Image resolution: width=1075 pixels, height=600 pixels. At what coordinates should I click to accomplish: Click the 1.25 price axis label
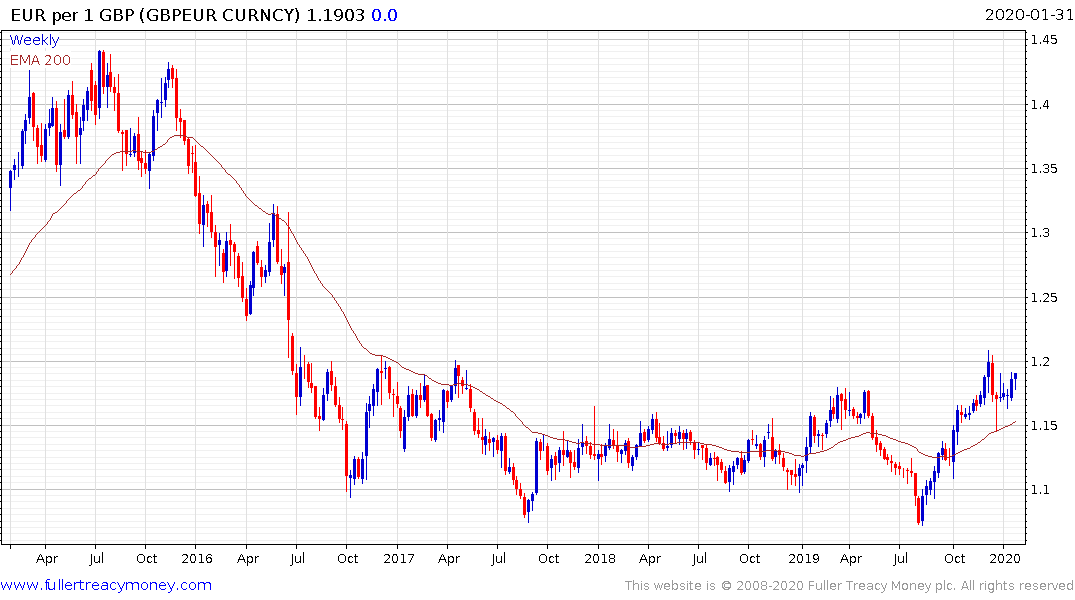click(1044, 298)
